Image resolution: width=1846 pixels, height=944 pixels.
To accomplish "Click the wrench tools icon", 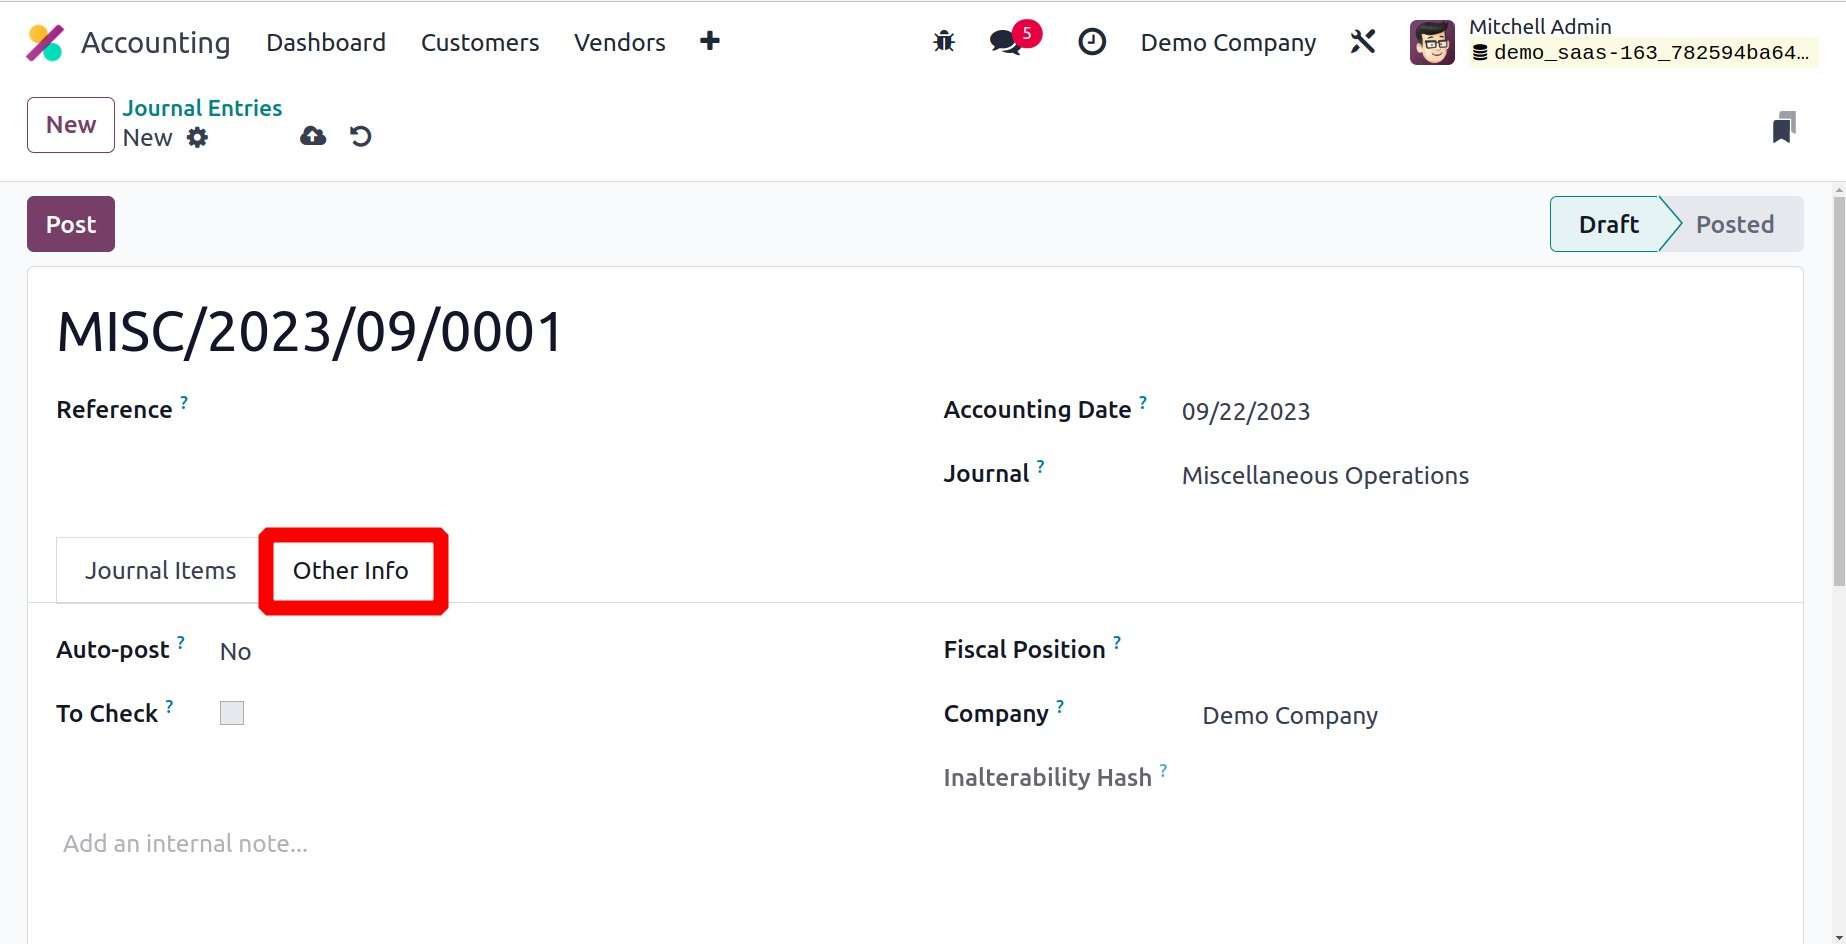I will 1362,42.
